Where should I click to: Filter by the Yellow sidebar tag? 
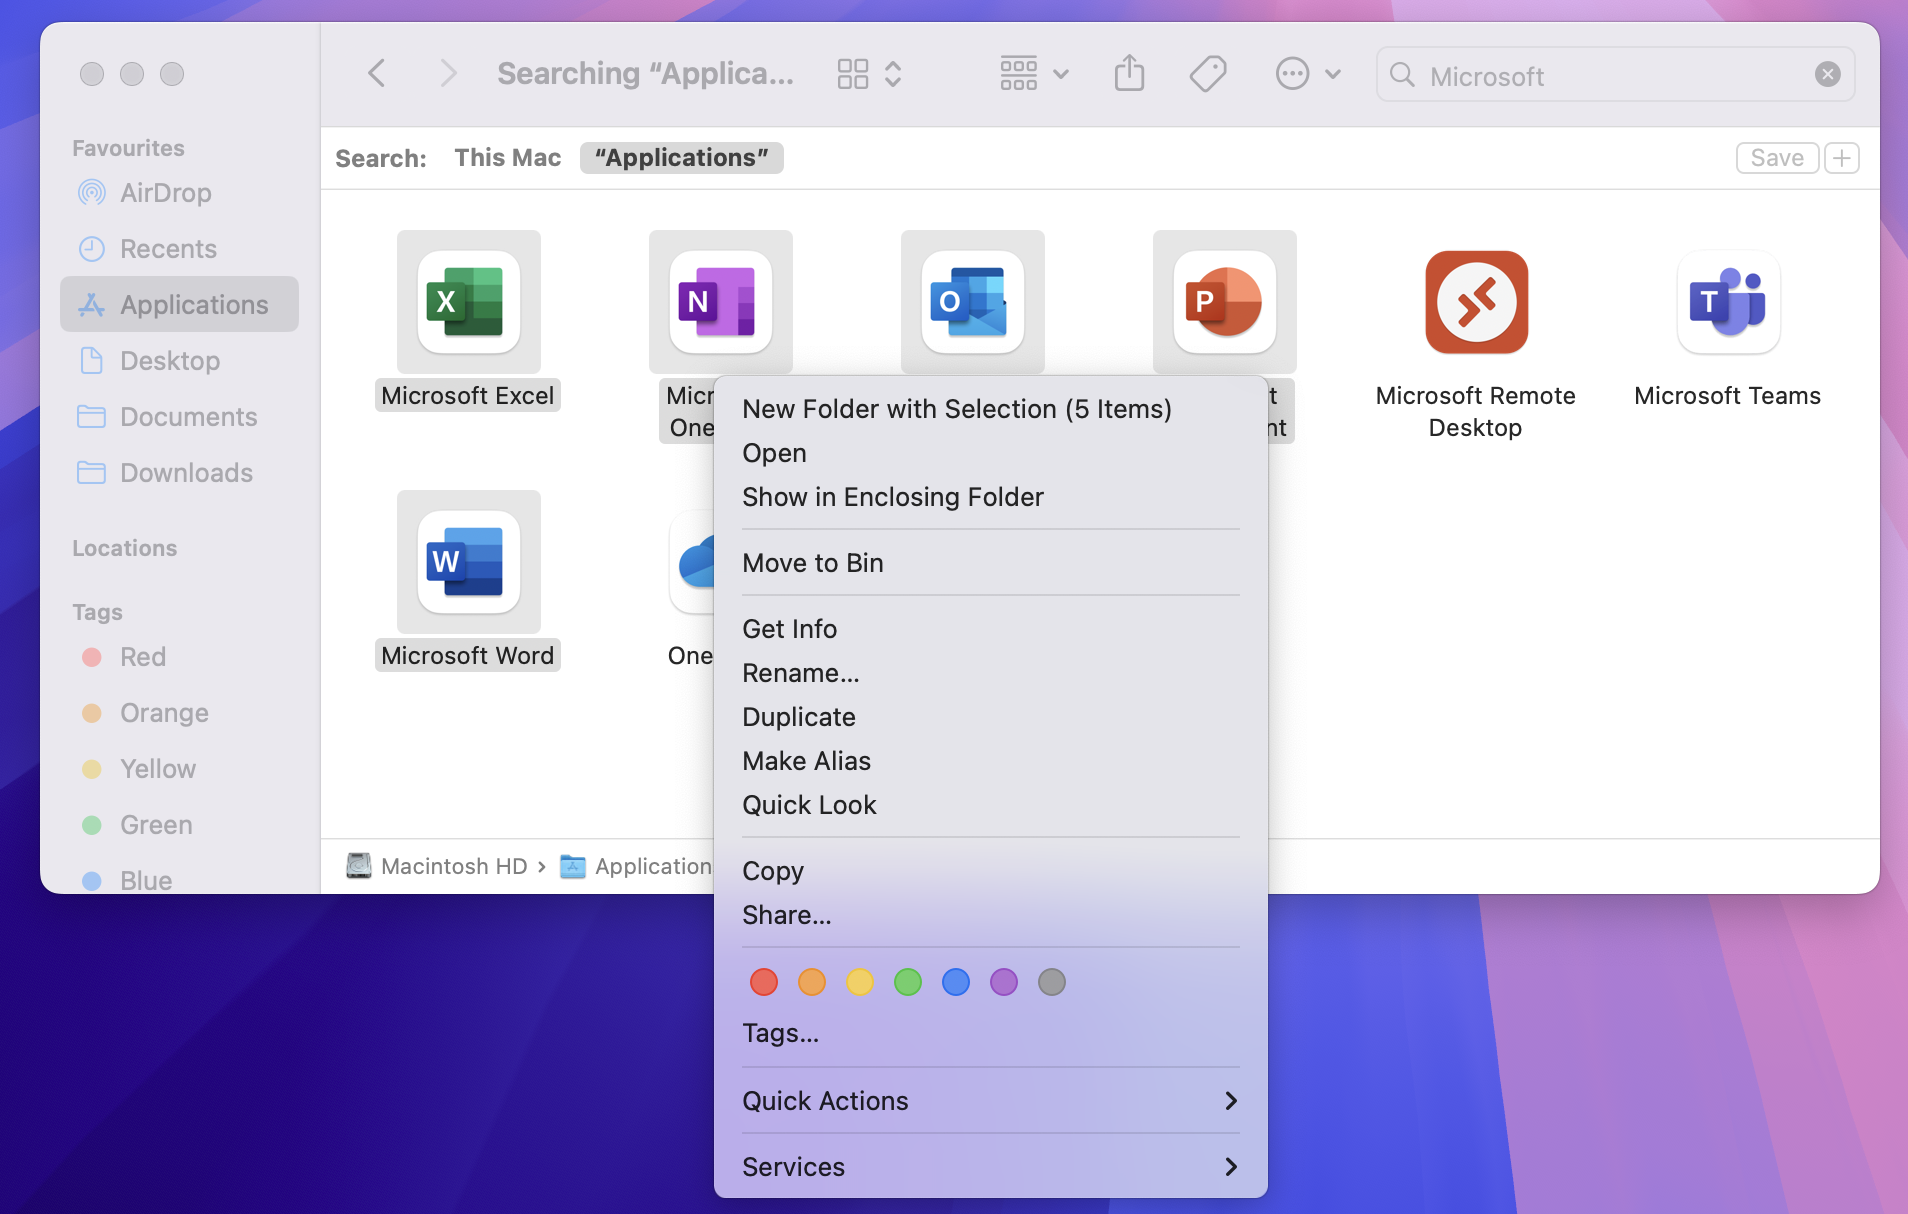pyautogui.click(x=180, y=769)
